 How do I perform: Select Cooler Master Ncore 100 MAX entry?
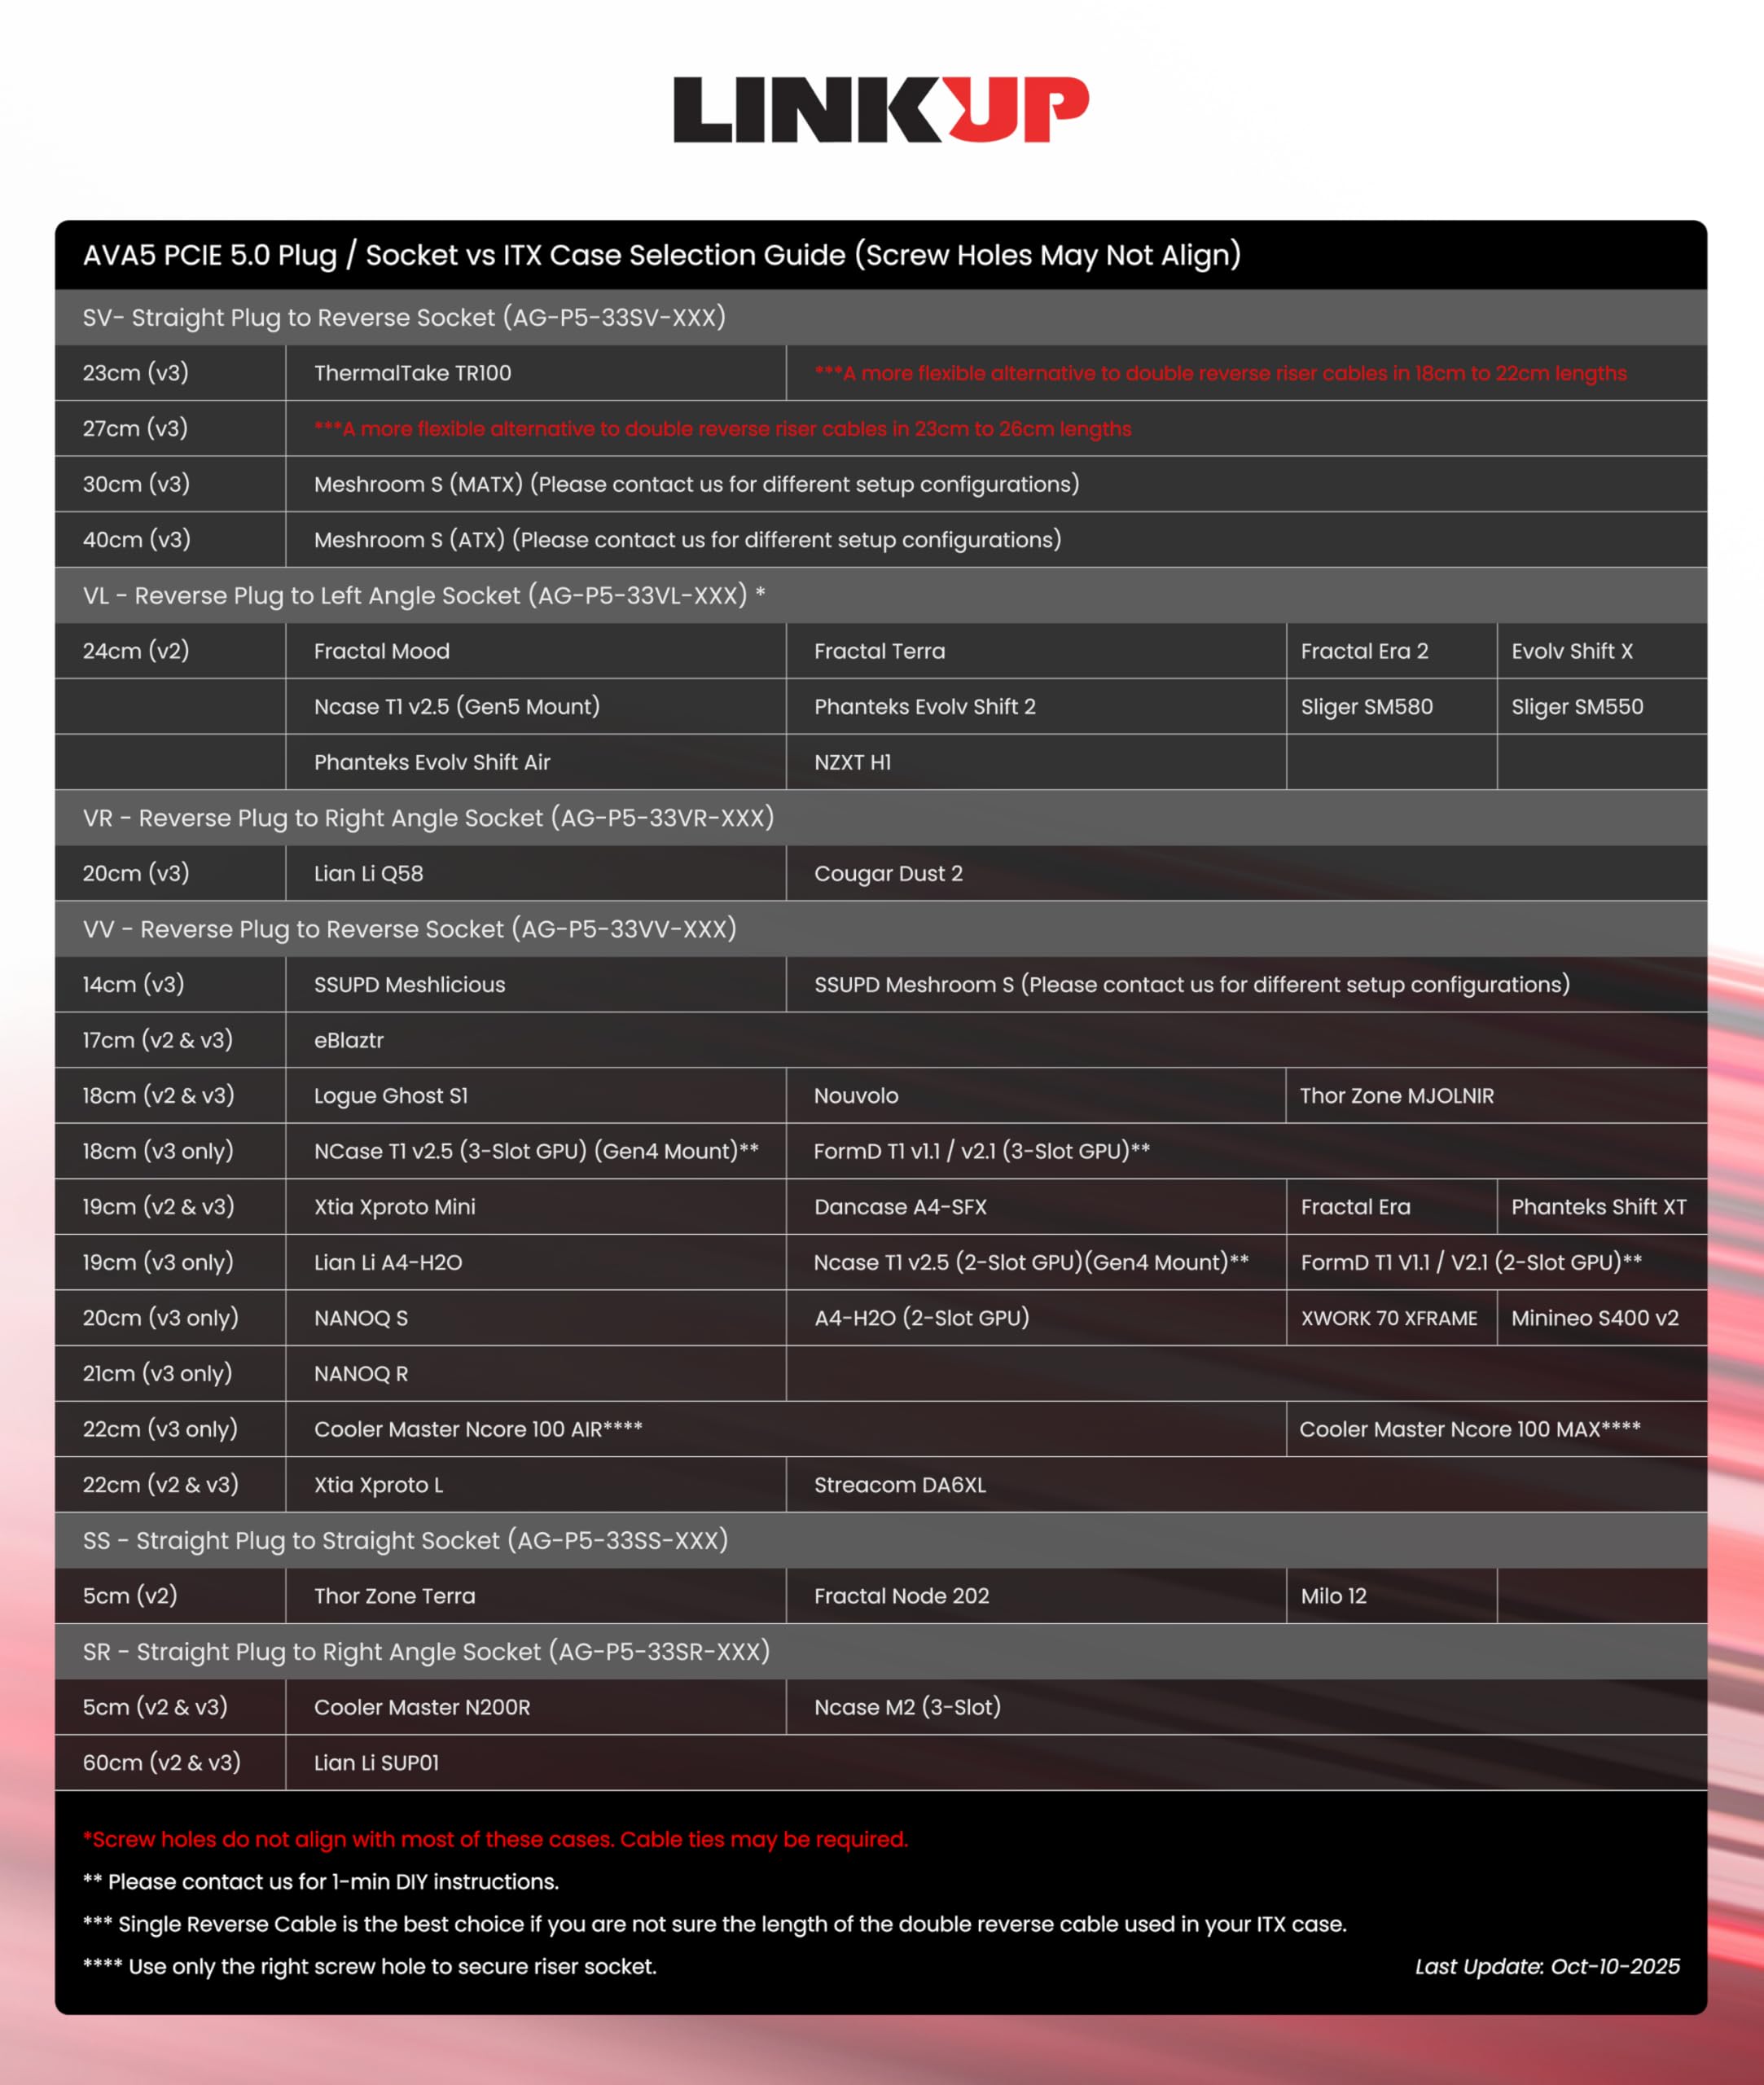click(x=1469, y=1429)
